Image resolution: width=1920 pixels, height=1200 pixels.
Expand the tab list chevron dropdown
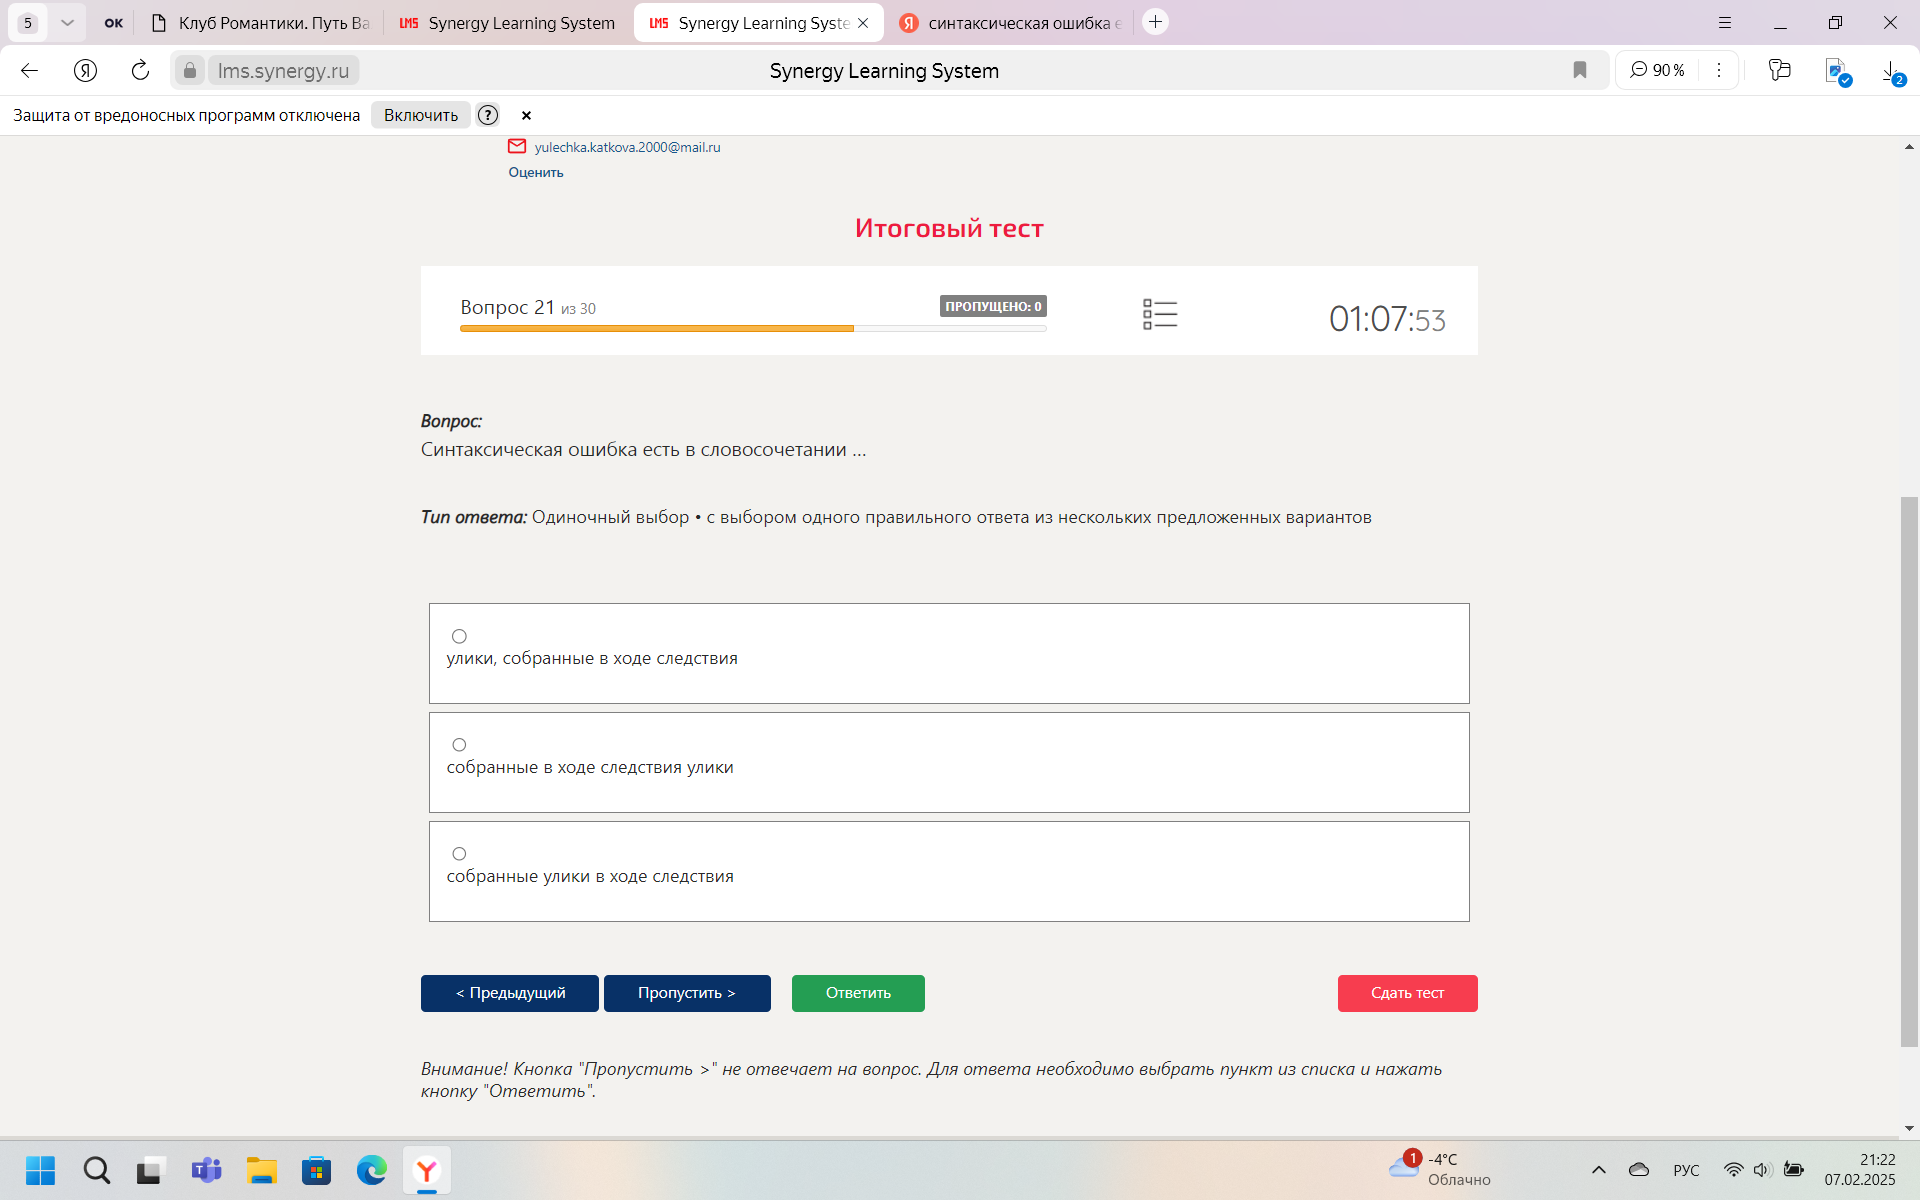[x=67, y=22]
